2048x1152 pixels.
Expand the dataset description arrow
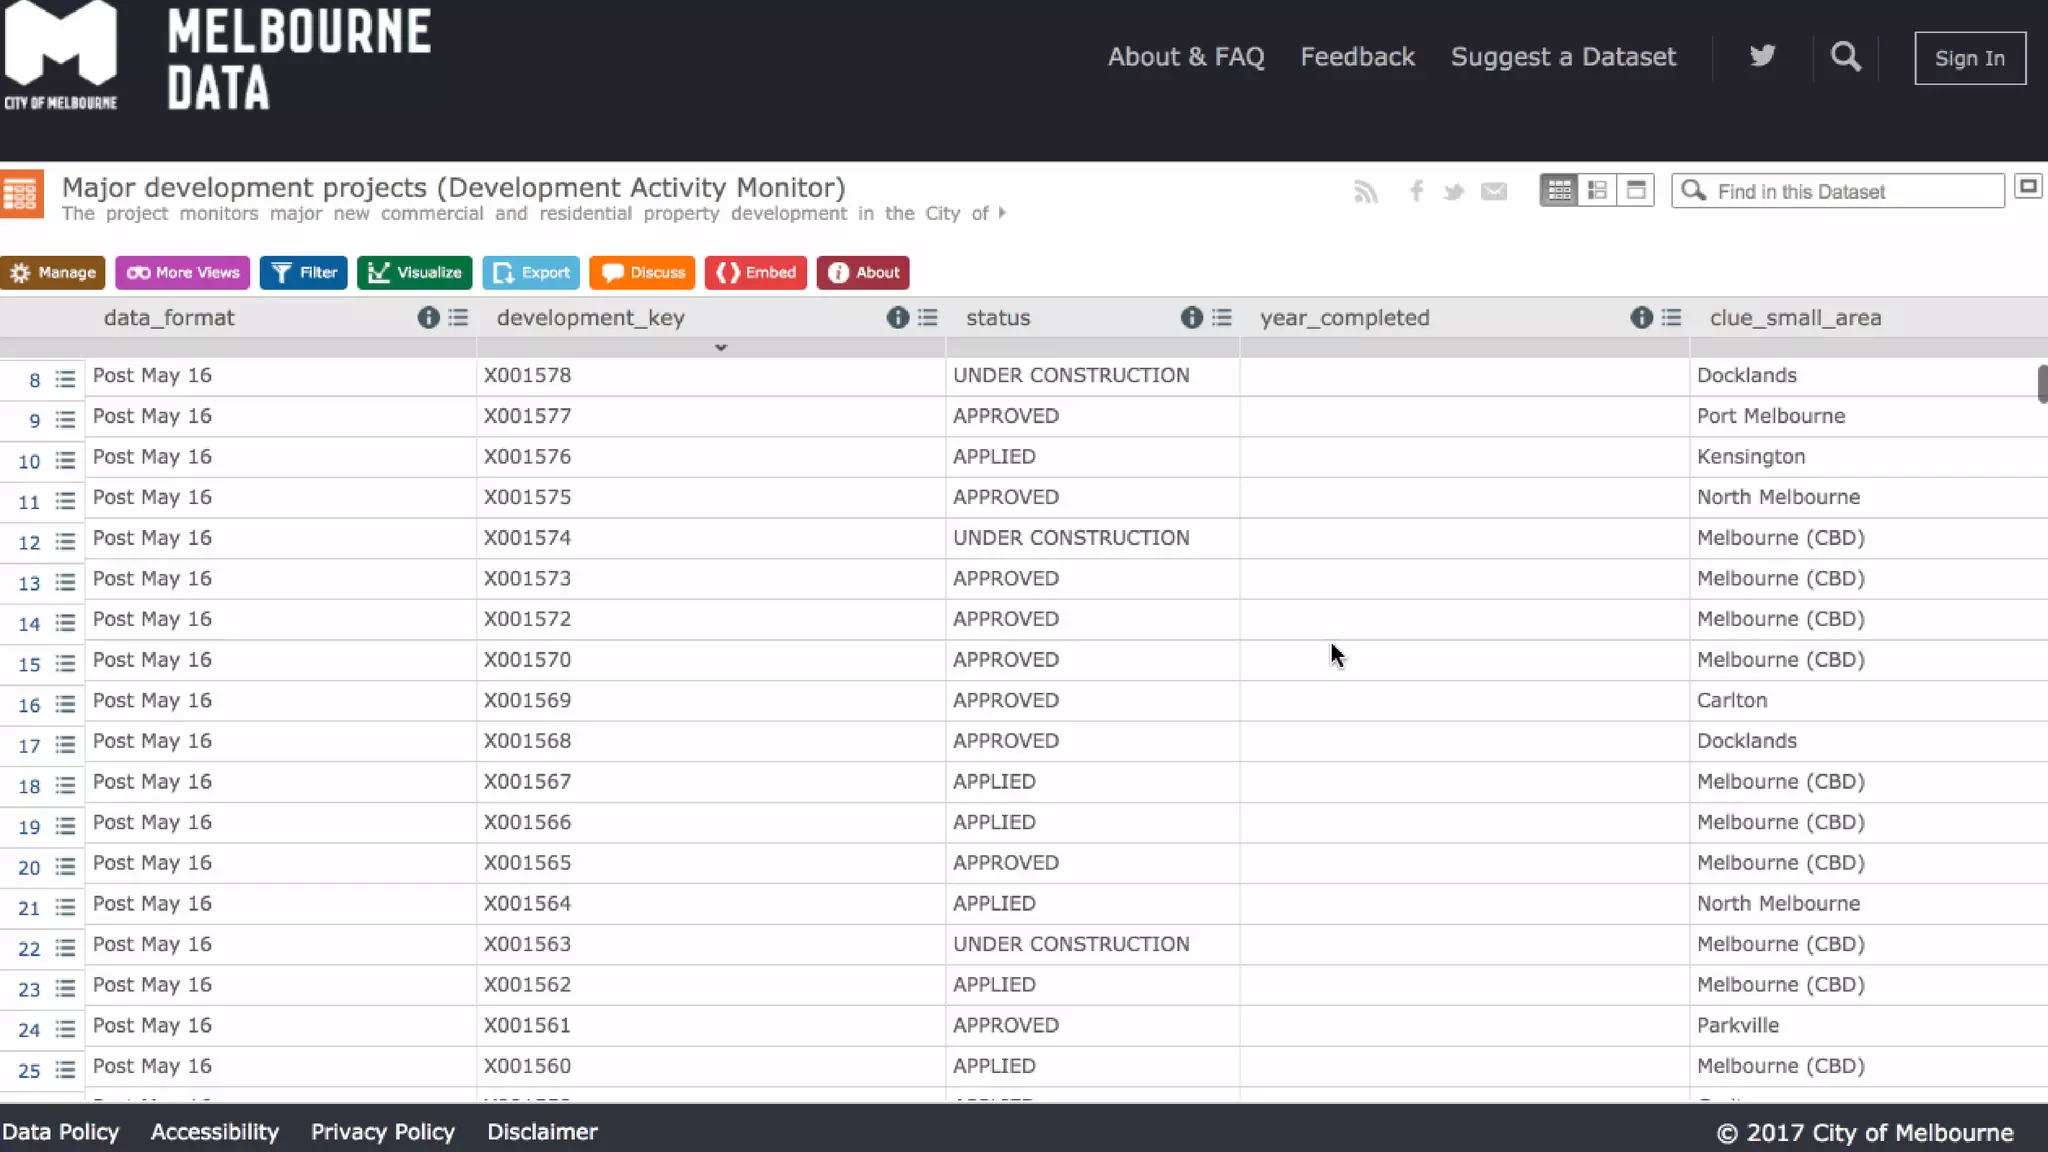(x=1002, y=213)
